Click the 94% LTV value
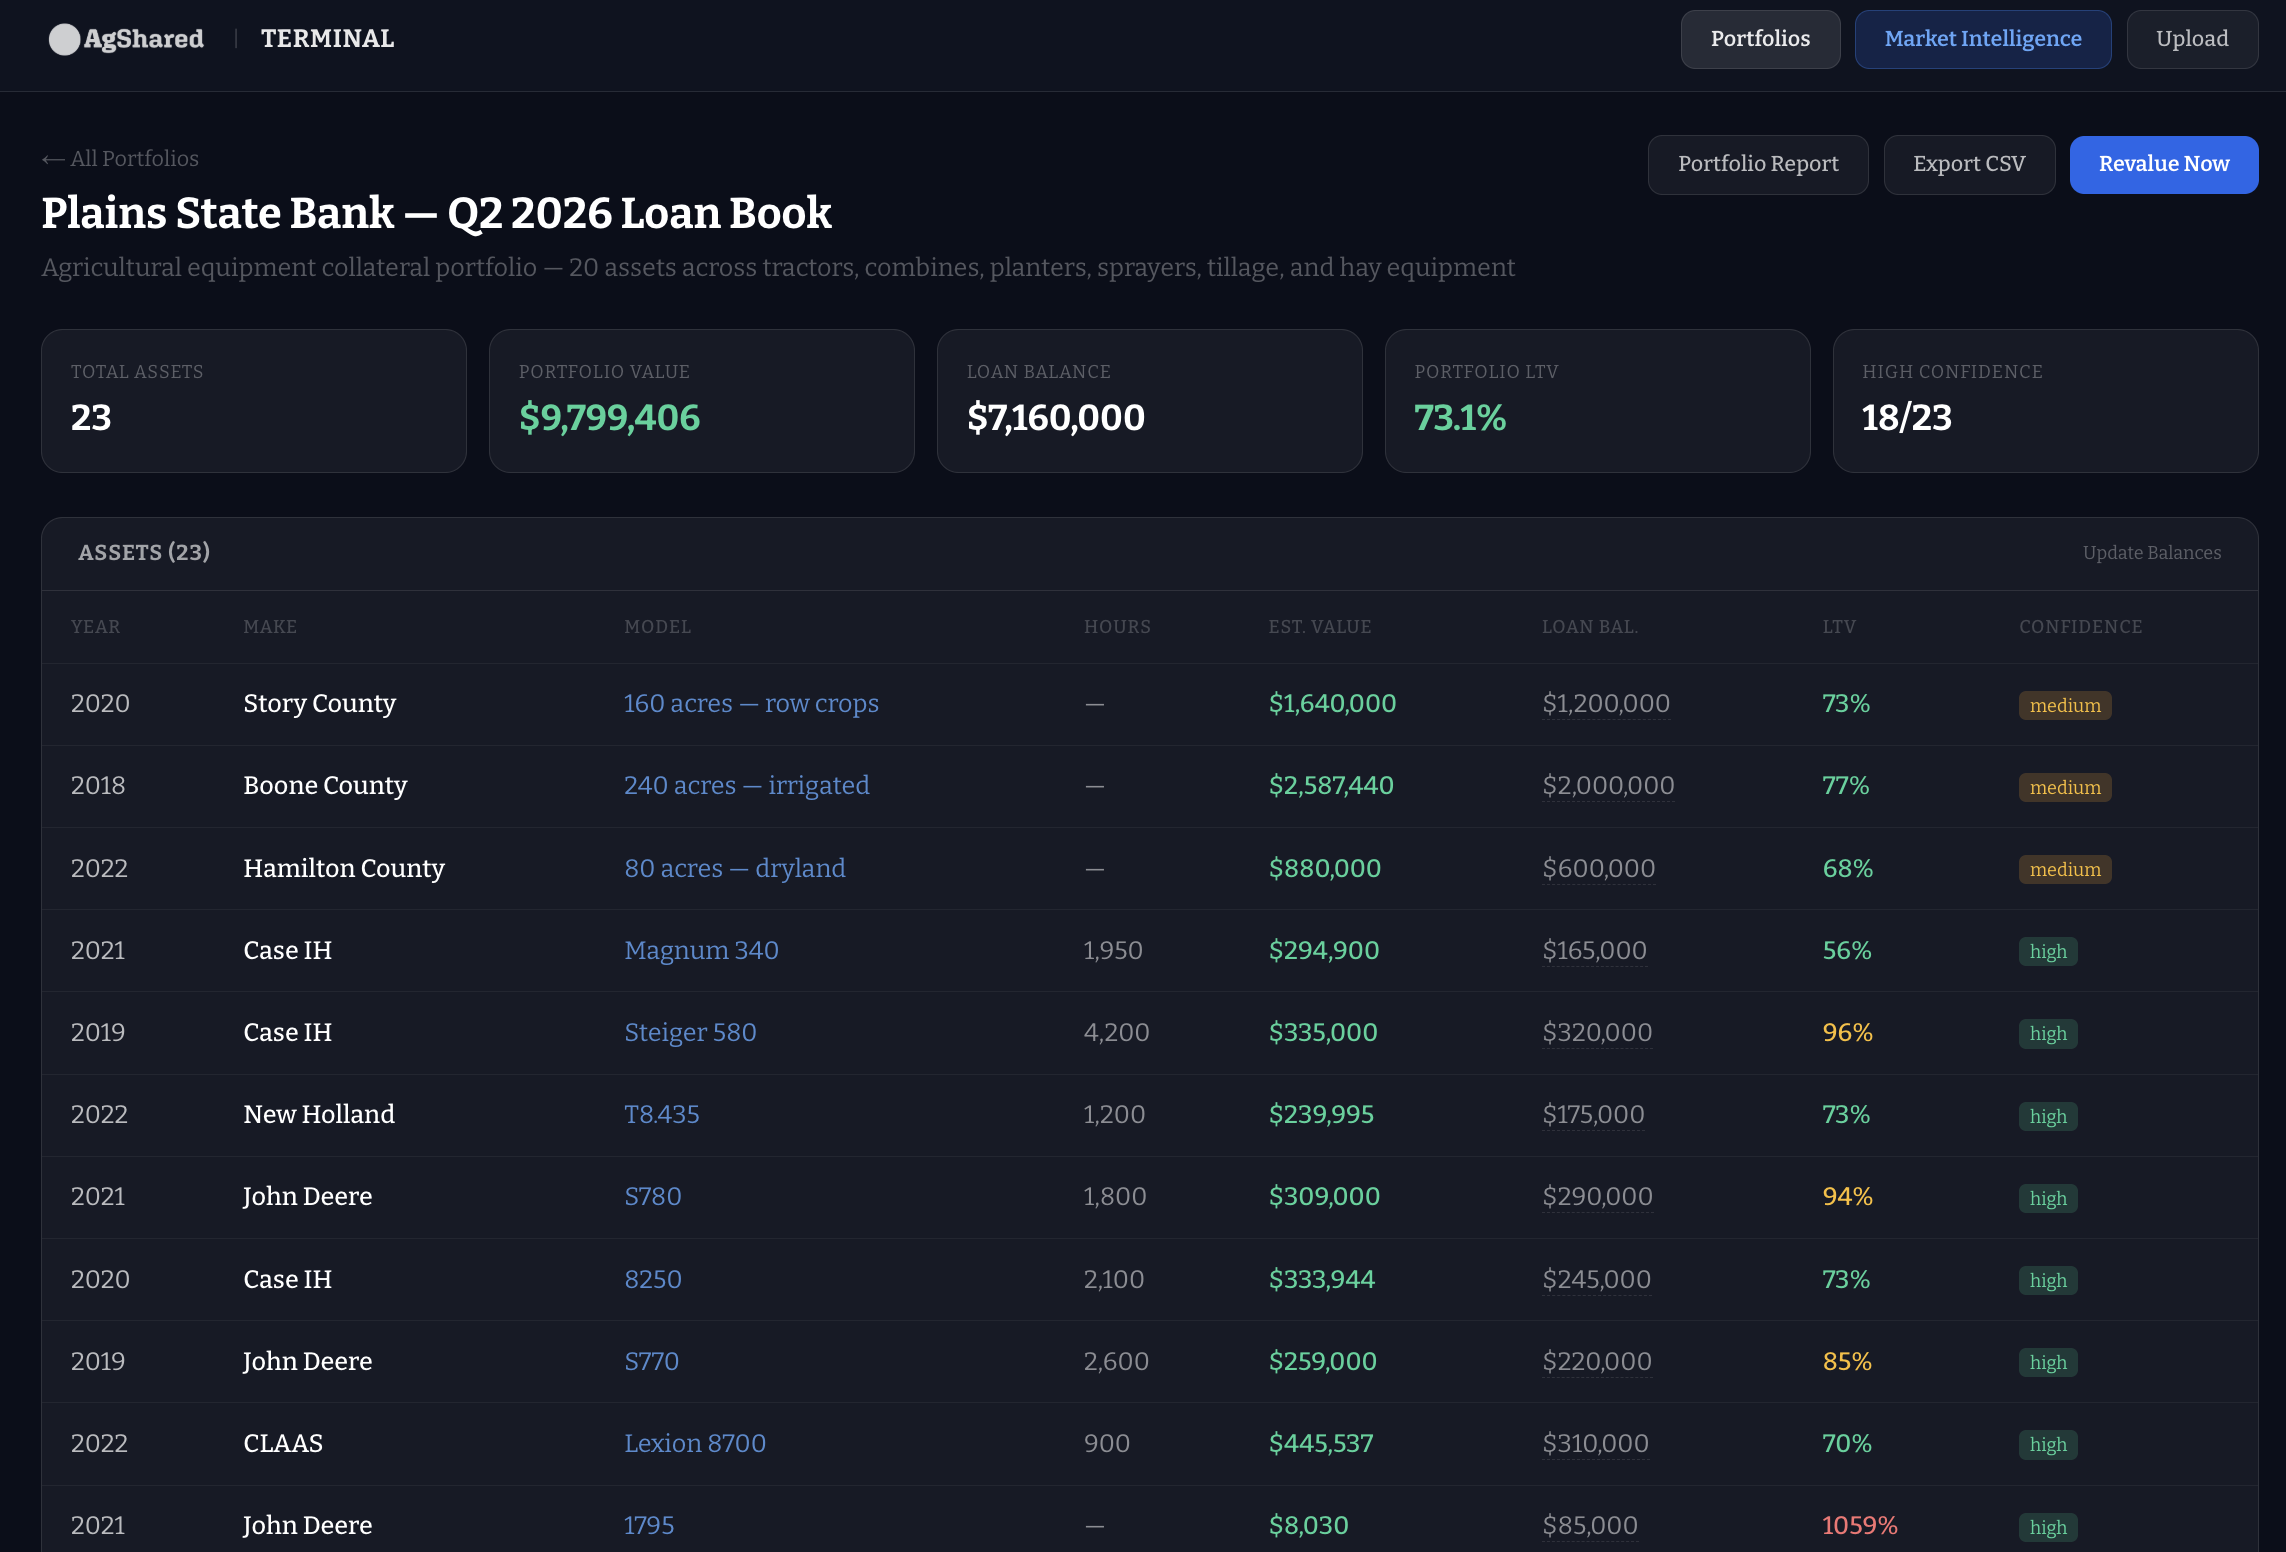Viewport: 2286px width, 1552px height. (x=1847, y=1196)
